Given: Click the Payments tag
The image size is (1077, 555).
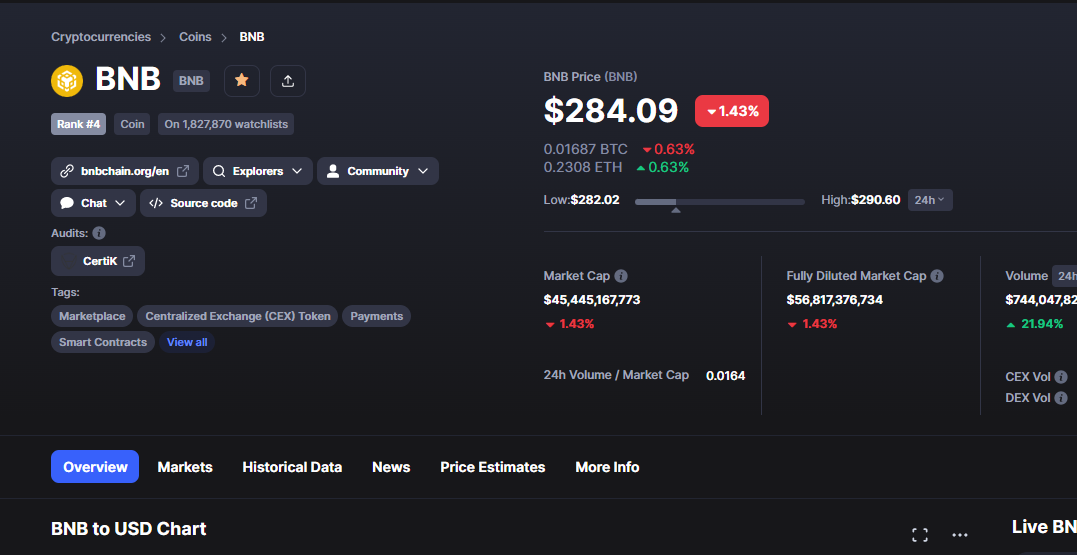Looking at the screenshot, I should click(376, 316).
